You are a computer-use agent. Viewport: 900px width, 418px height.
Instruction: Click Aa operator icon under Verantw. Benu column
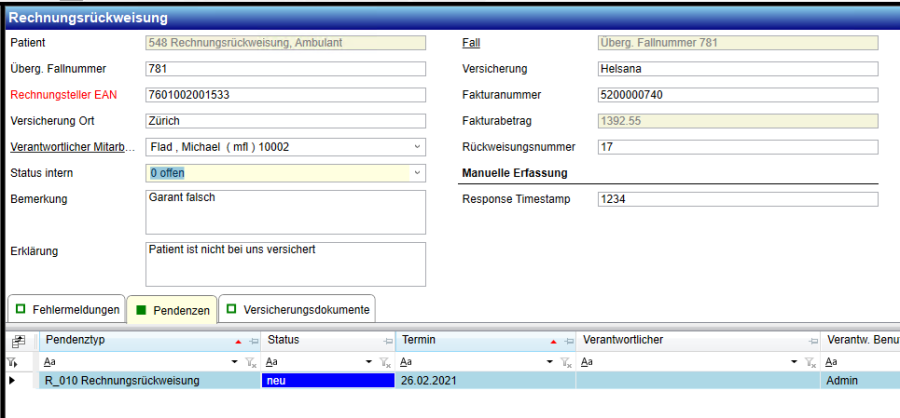coord(831,362)
